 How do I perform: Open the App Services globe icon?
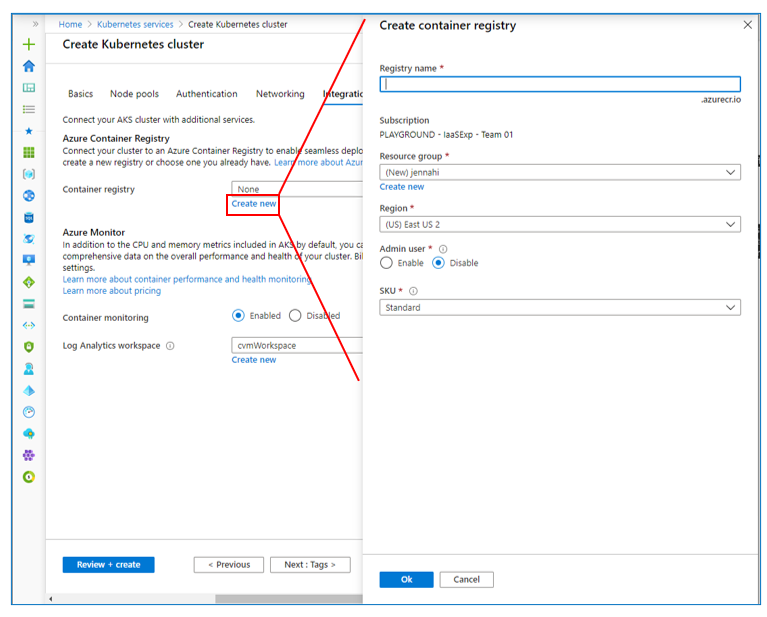[29, 196]
